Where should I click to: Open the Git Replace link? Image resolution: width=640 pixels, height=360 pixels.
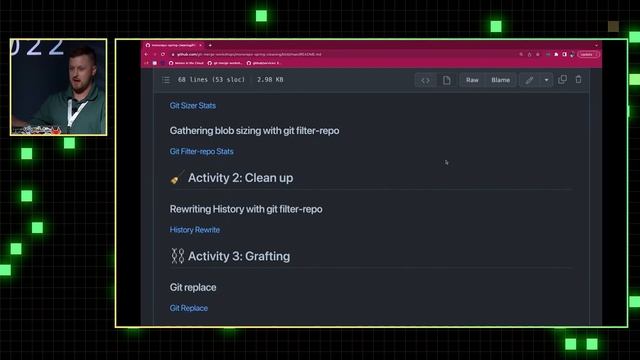click(189, 308)
